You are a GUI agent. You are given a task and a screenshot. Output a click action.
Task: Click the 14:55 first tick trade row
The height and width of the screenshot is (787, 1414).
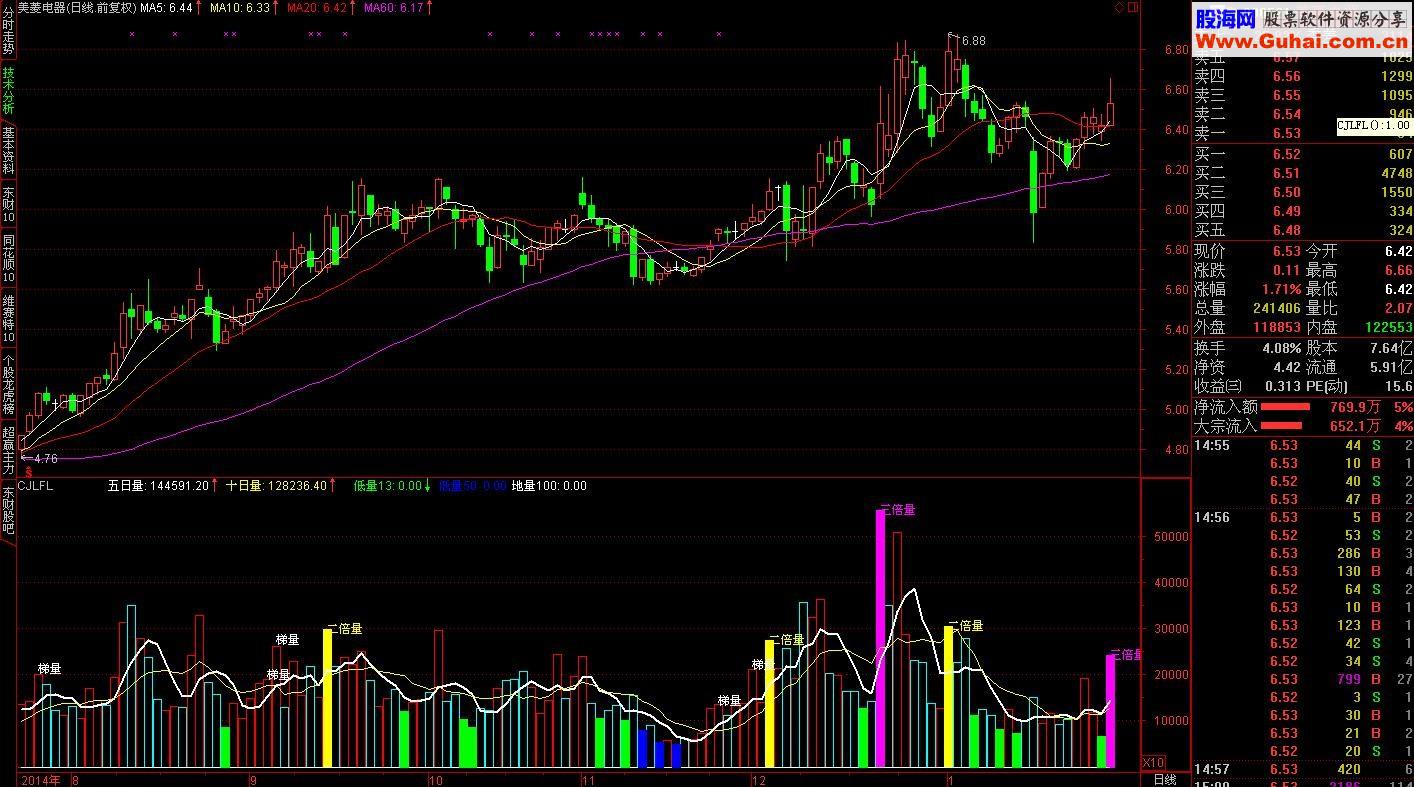[x=1303, y=445]
